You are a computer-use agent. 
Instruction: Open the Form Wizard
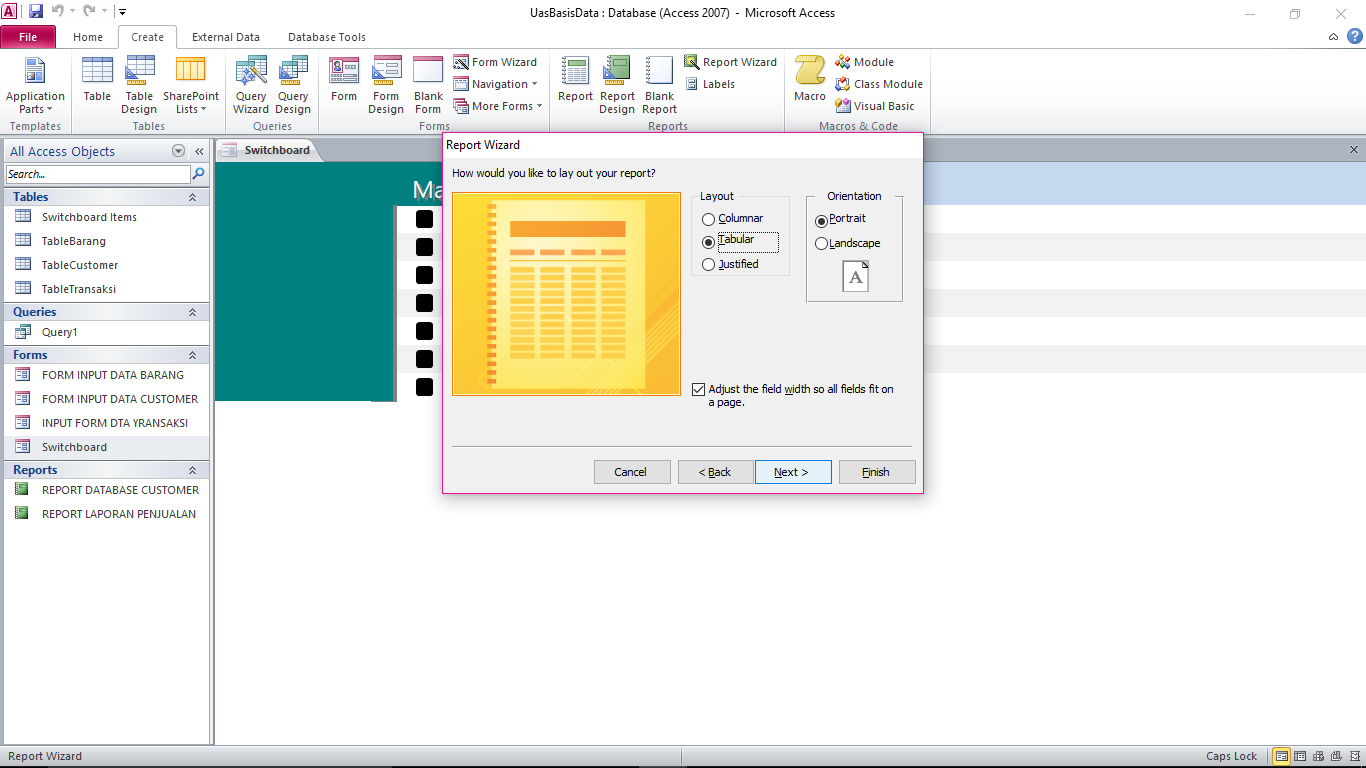pyautogui.click(x=497, y=61)
